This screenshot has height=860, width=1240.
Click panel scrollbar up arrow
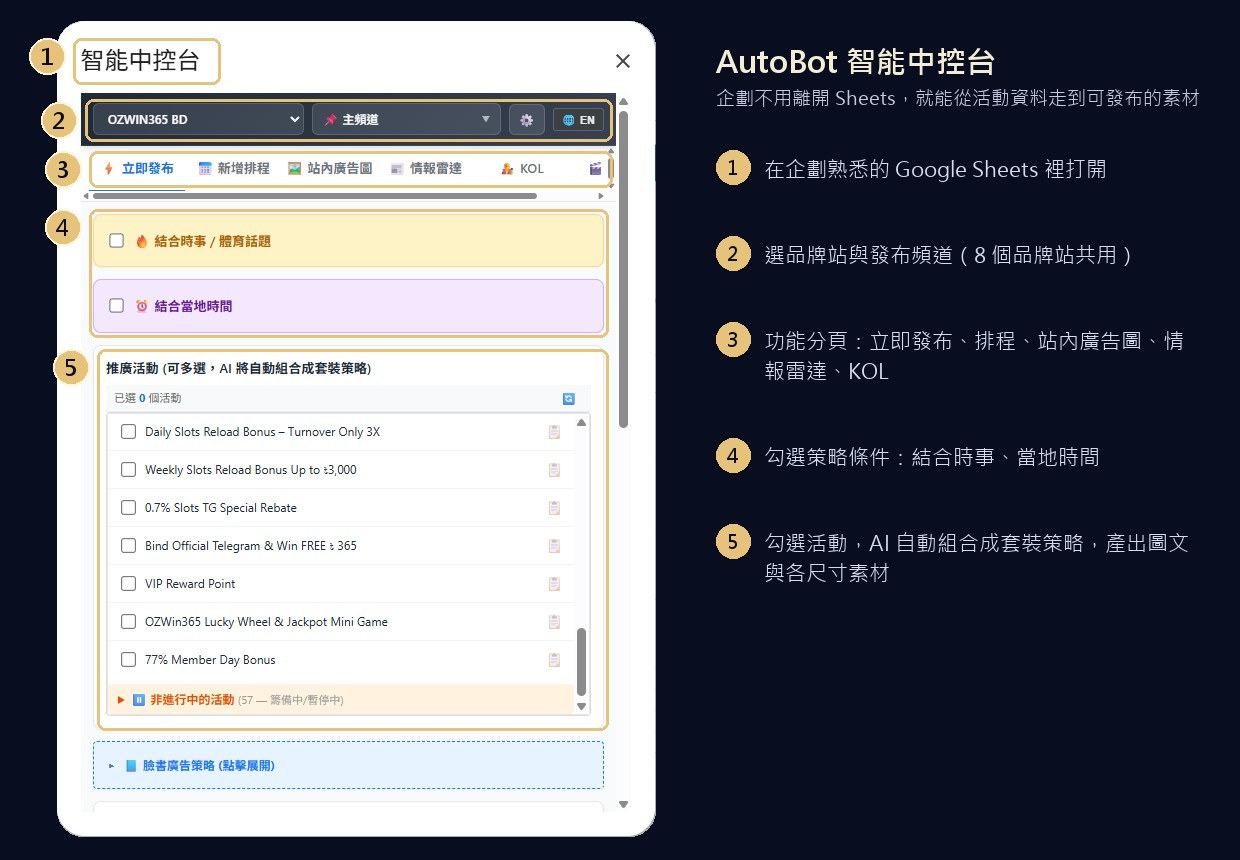pyautogui.click(x=623, y=100)
